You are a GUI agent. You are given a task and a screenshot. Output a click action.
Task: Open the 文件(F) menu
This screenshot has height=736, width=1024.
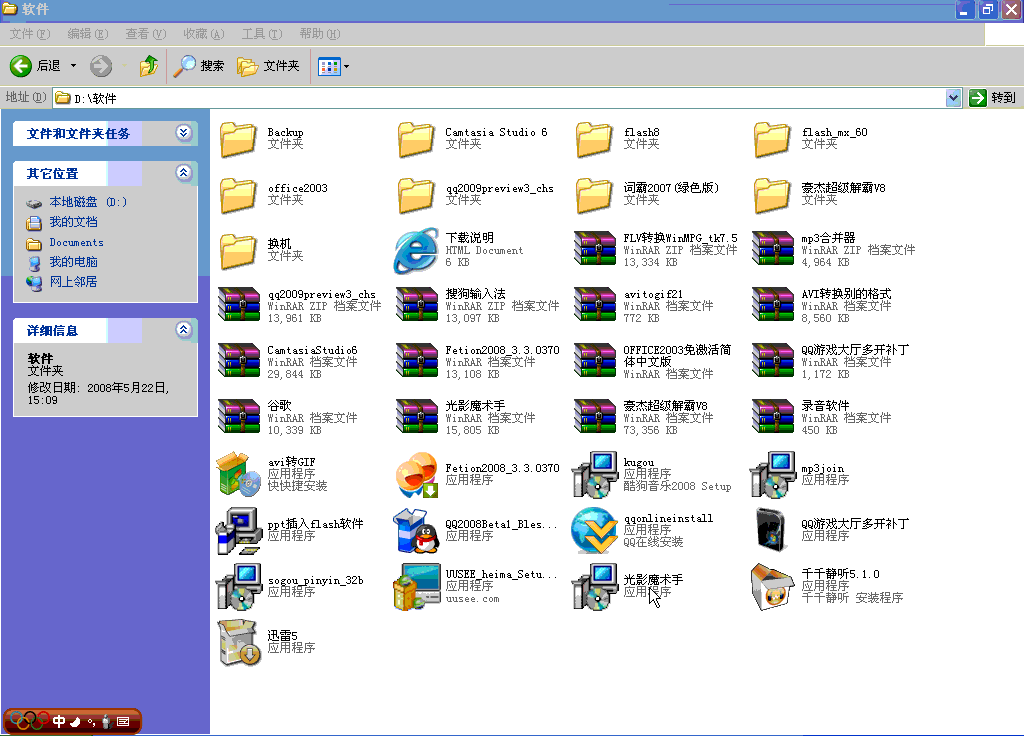click(29, 34)
